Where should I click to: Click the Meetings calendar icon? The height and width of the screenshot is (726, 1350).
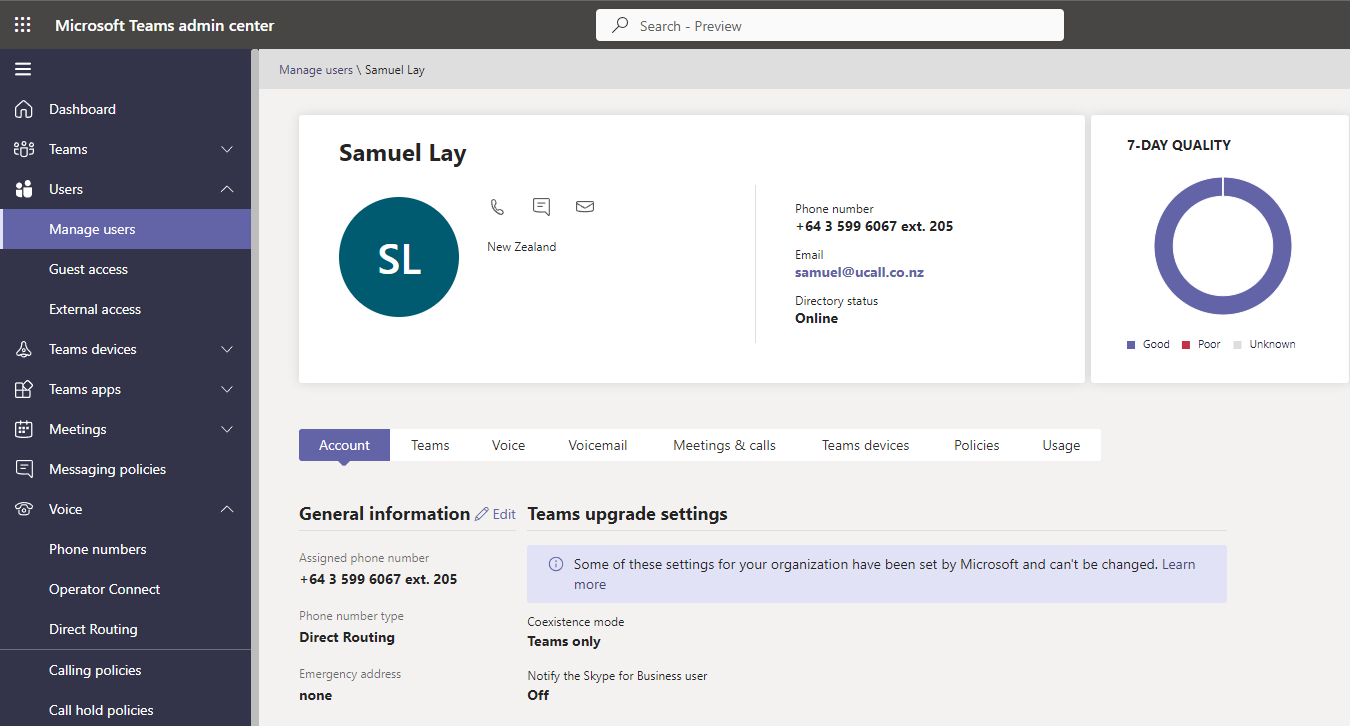[x=24, y=429]
